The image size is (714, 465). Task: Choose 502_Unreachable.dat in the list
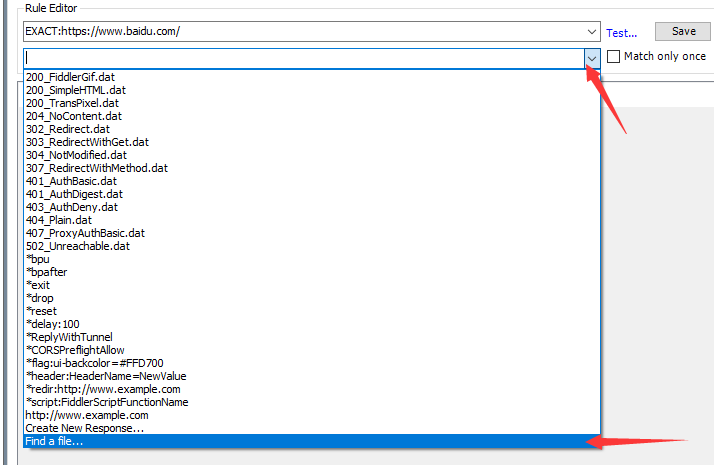click(78, 246)
